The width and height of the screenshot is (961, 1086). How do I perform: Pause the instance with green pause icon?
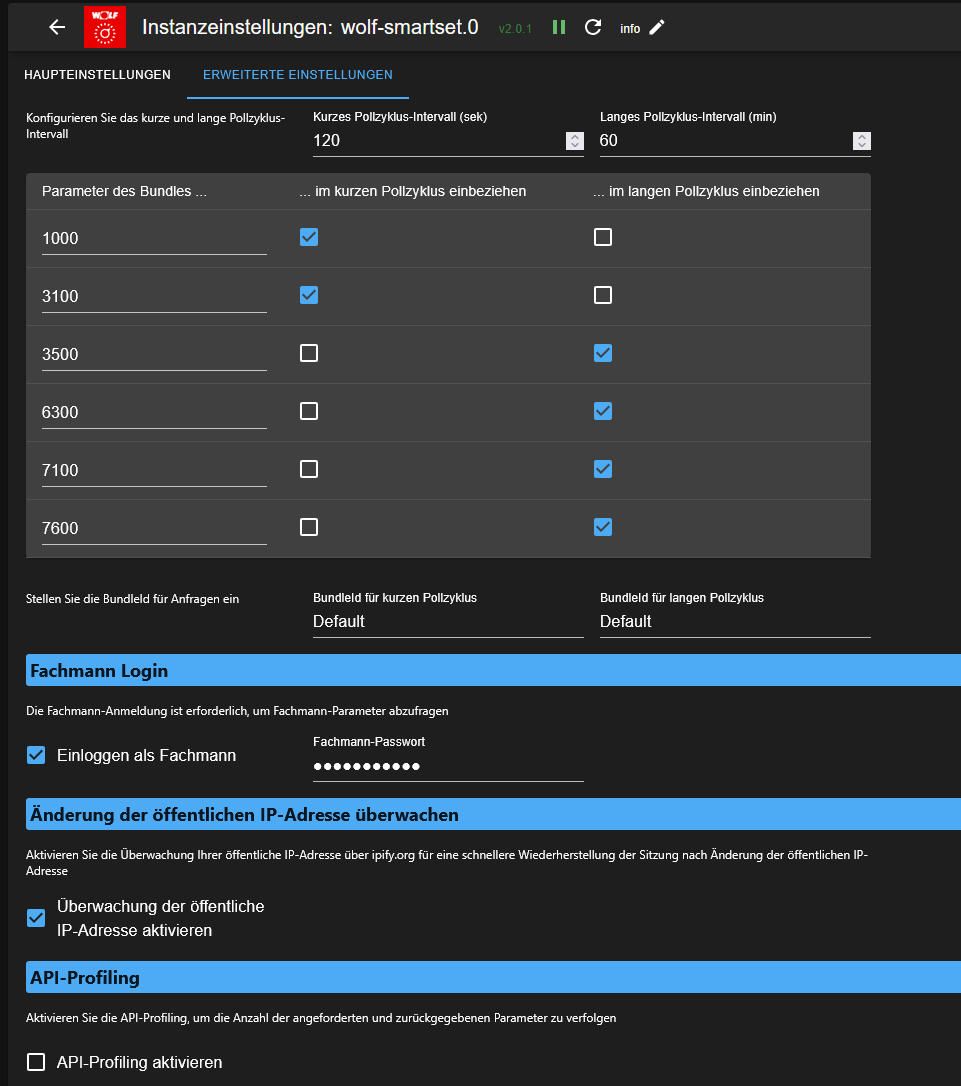click(559, 27)
